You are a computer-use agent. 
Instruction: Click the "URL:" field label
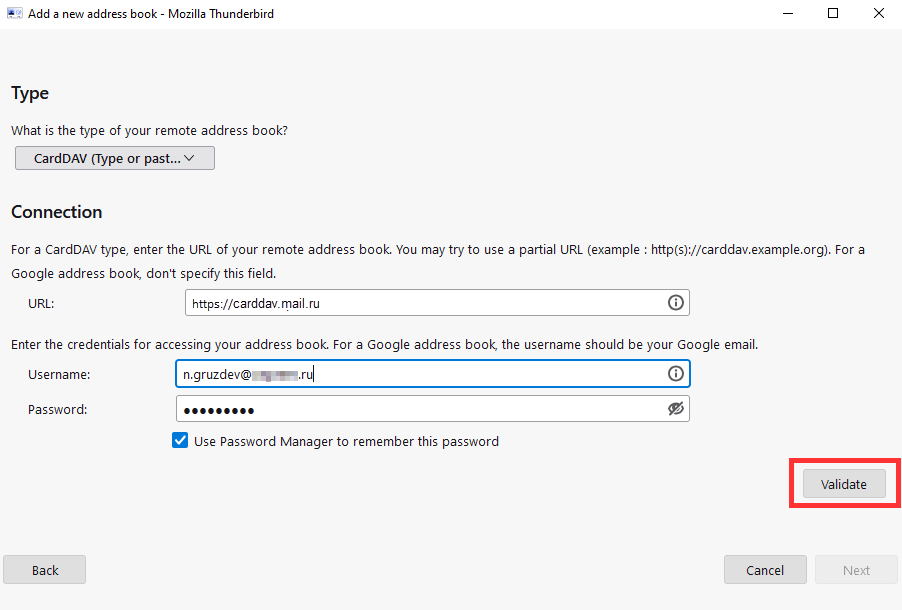43,303
